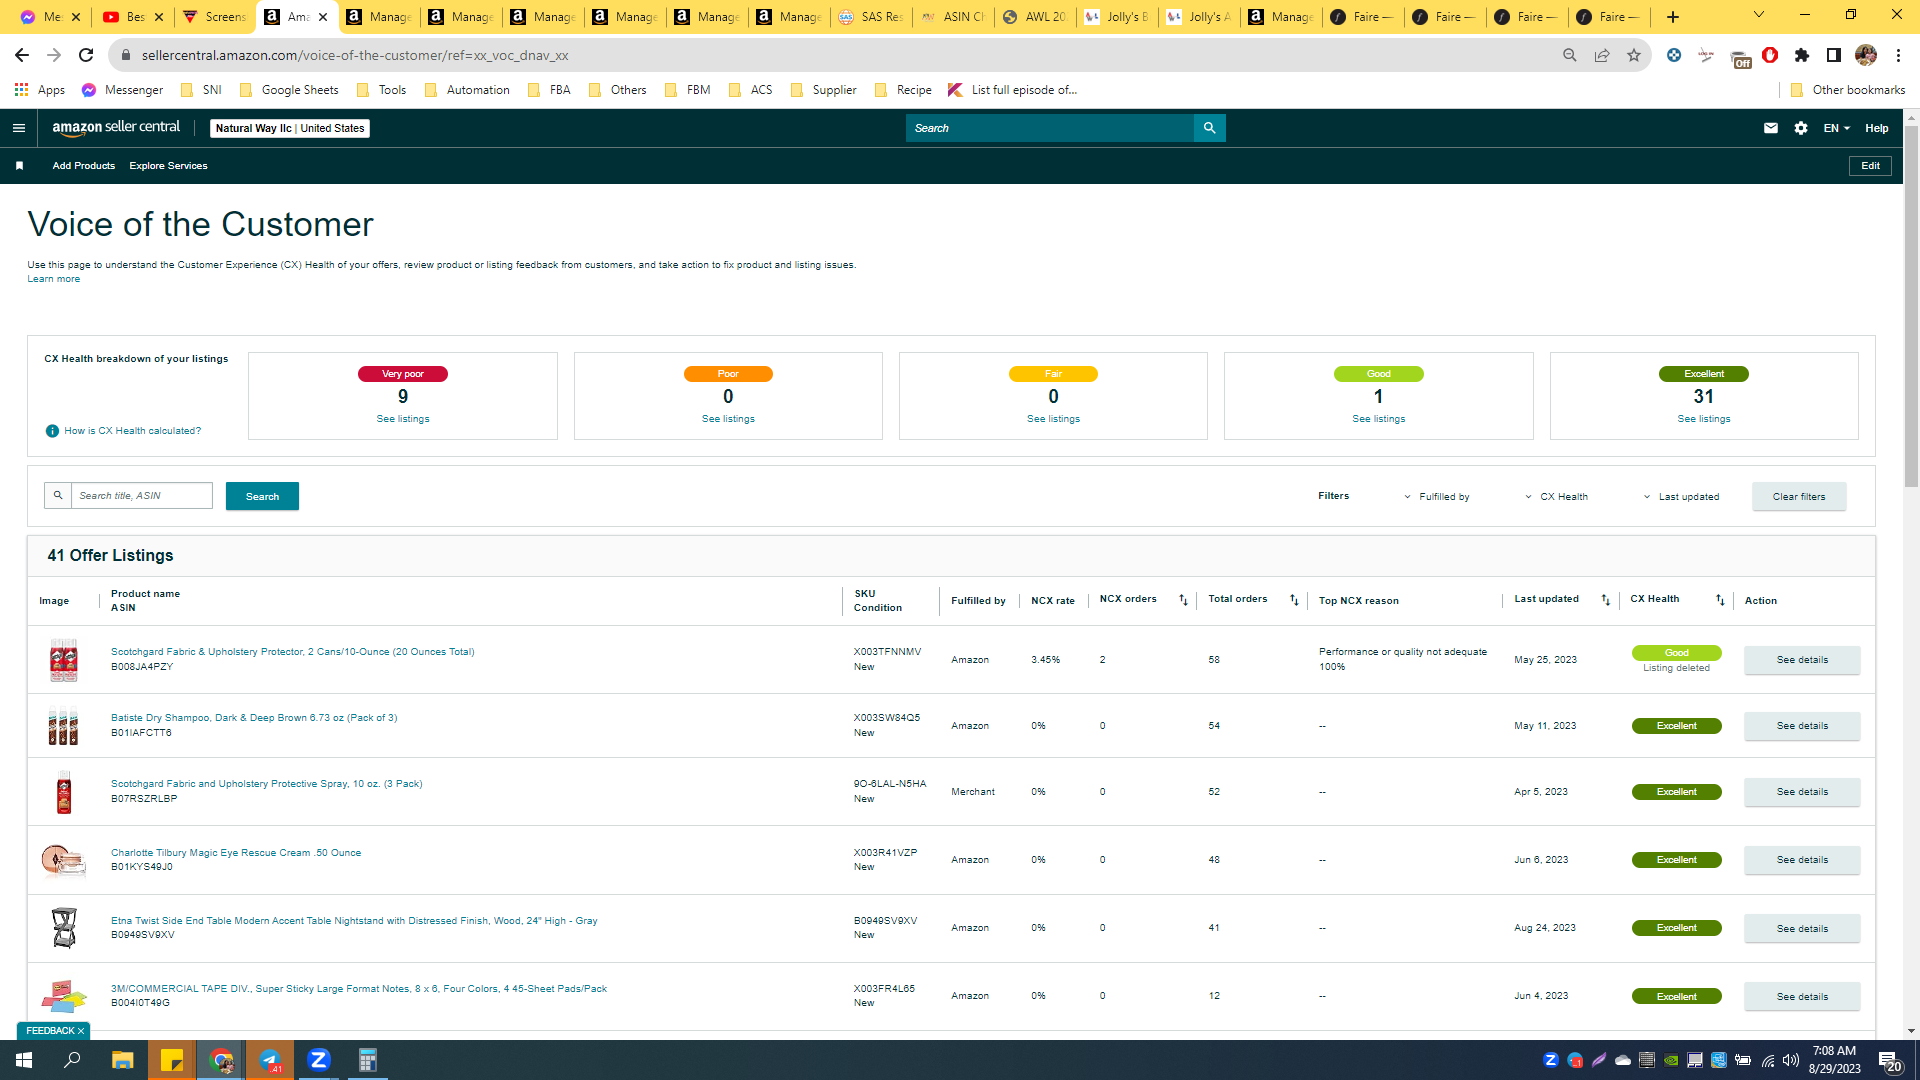Click the teal Search button
This screenshot has width=1920, height=1080.
point(262,496)
